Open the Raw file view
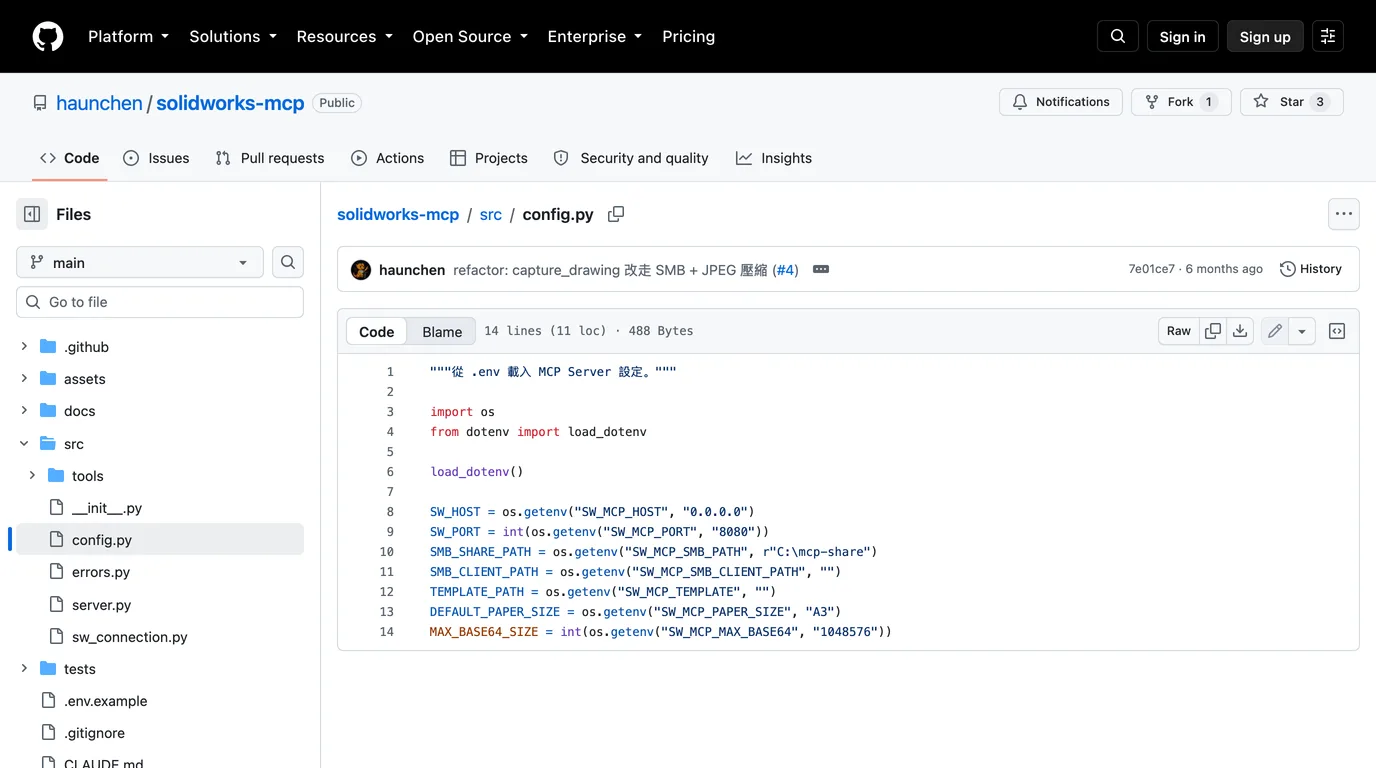This screenshot has width=1376, height=768. 1179,331
